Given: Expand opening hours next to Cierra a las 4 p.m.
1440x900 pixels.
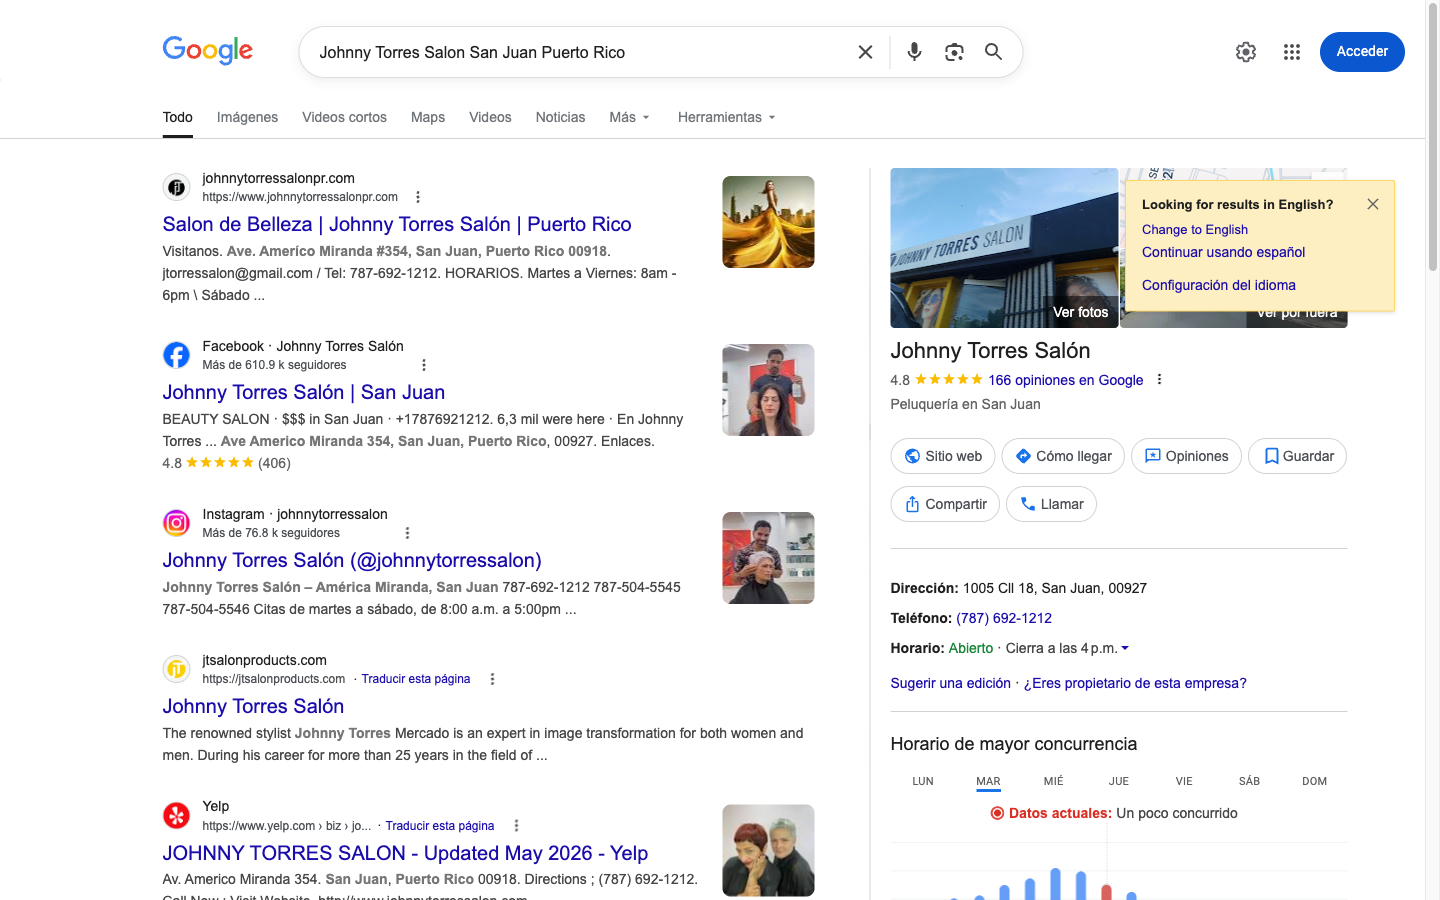Looking at the screenshot, I should [1125, 648].
